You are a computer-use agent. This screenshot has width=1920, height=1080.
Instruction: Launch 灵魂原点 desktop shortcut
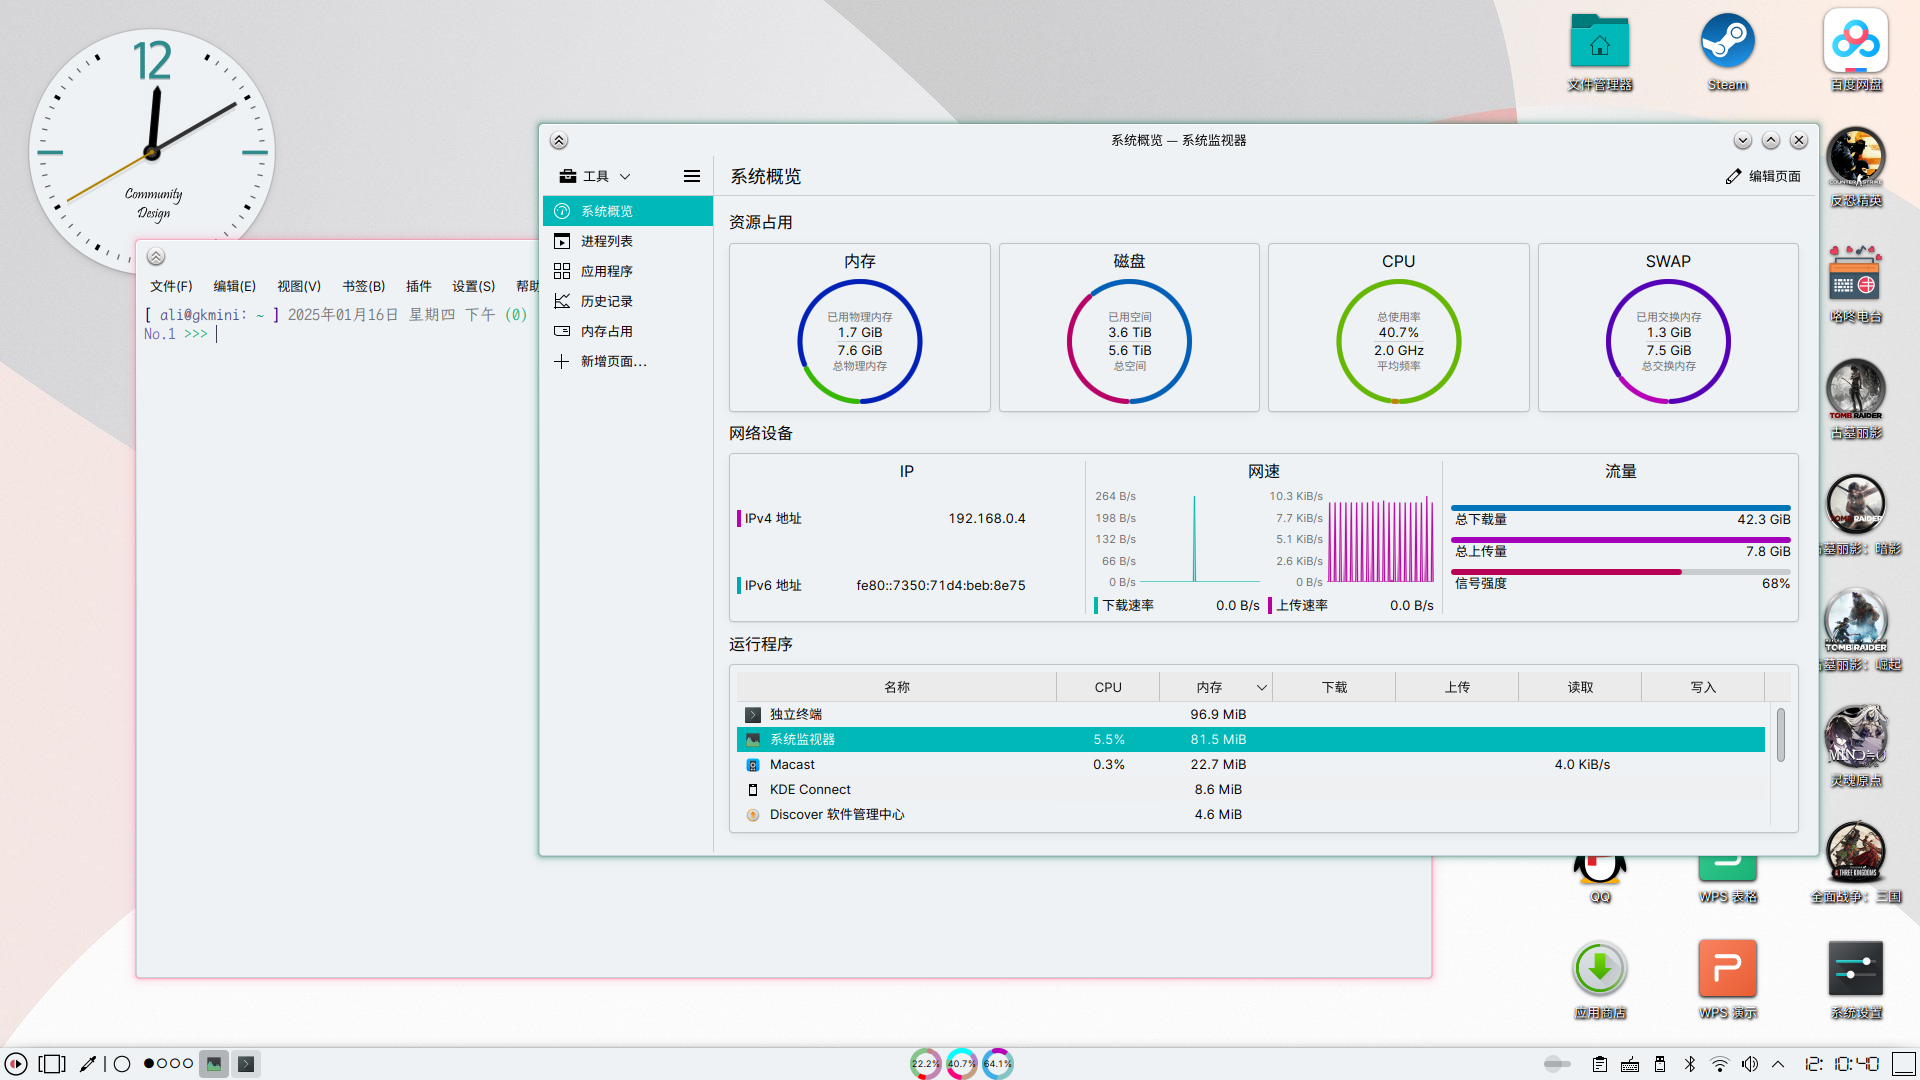tap(1856, 747)
